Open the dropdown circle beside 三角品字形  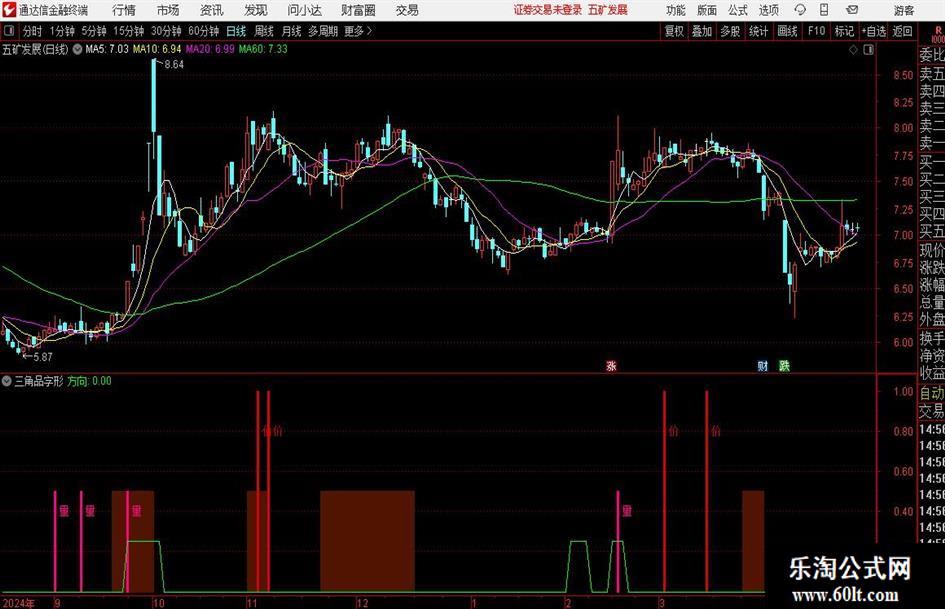point(7,381)
